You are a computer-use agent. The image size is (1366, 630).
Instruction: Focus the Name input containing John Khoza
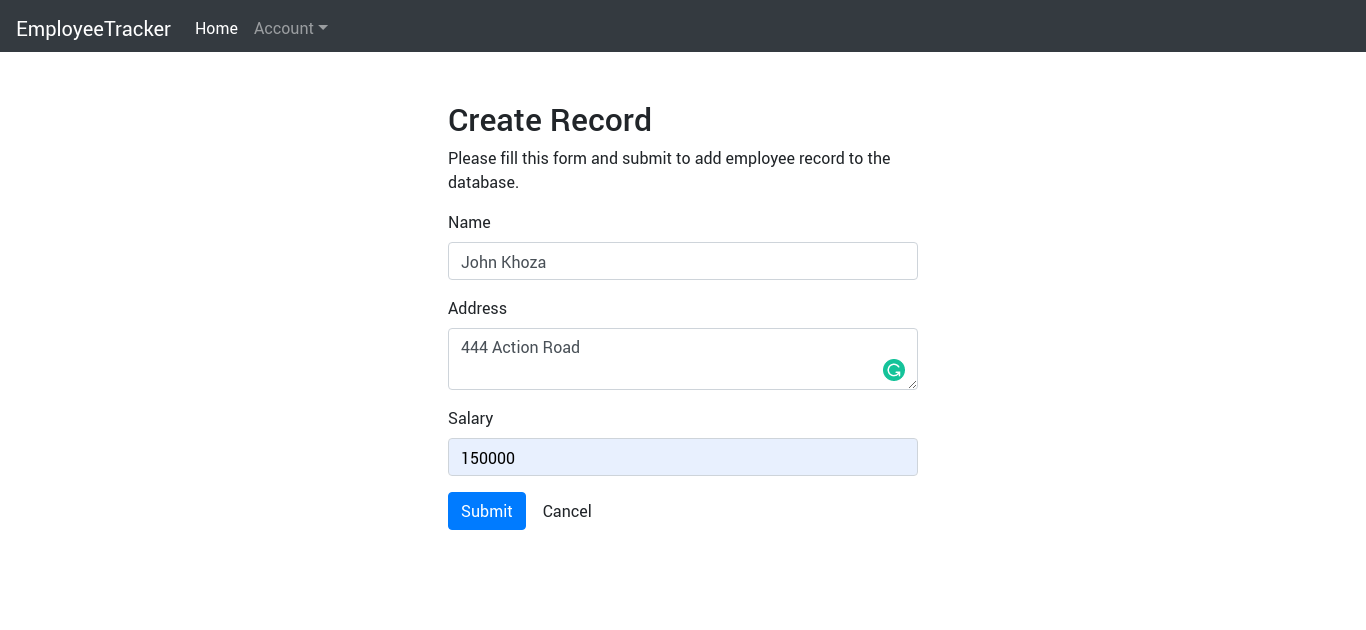tap(682, 261)
